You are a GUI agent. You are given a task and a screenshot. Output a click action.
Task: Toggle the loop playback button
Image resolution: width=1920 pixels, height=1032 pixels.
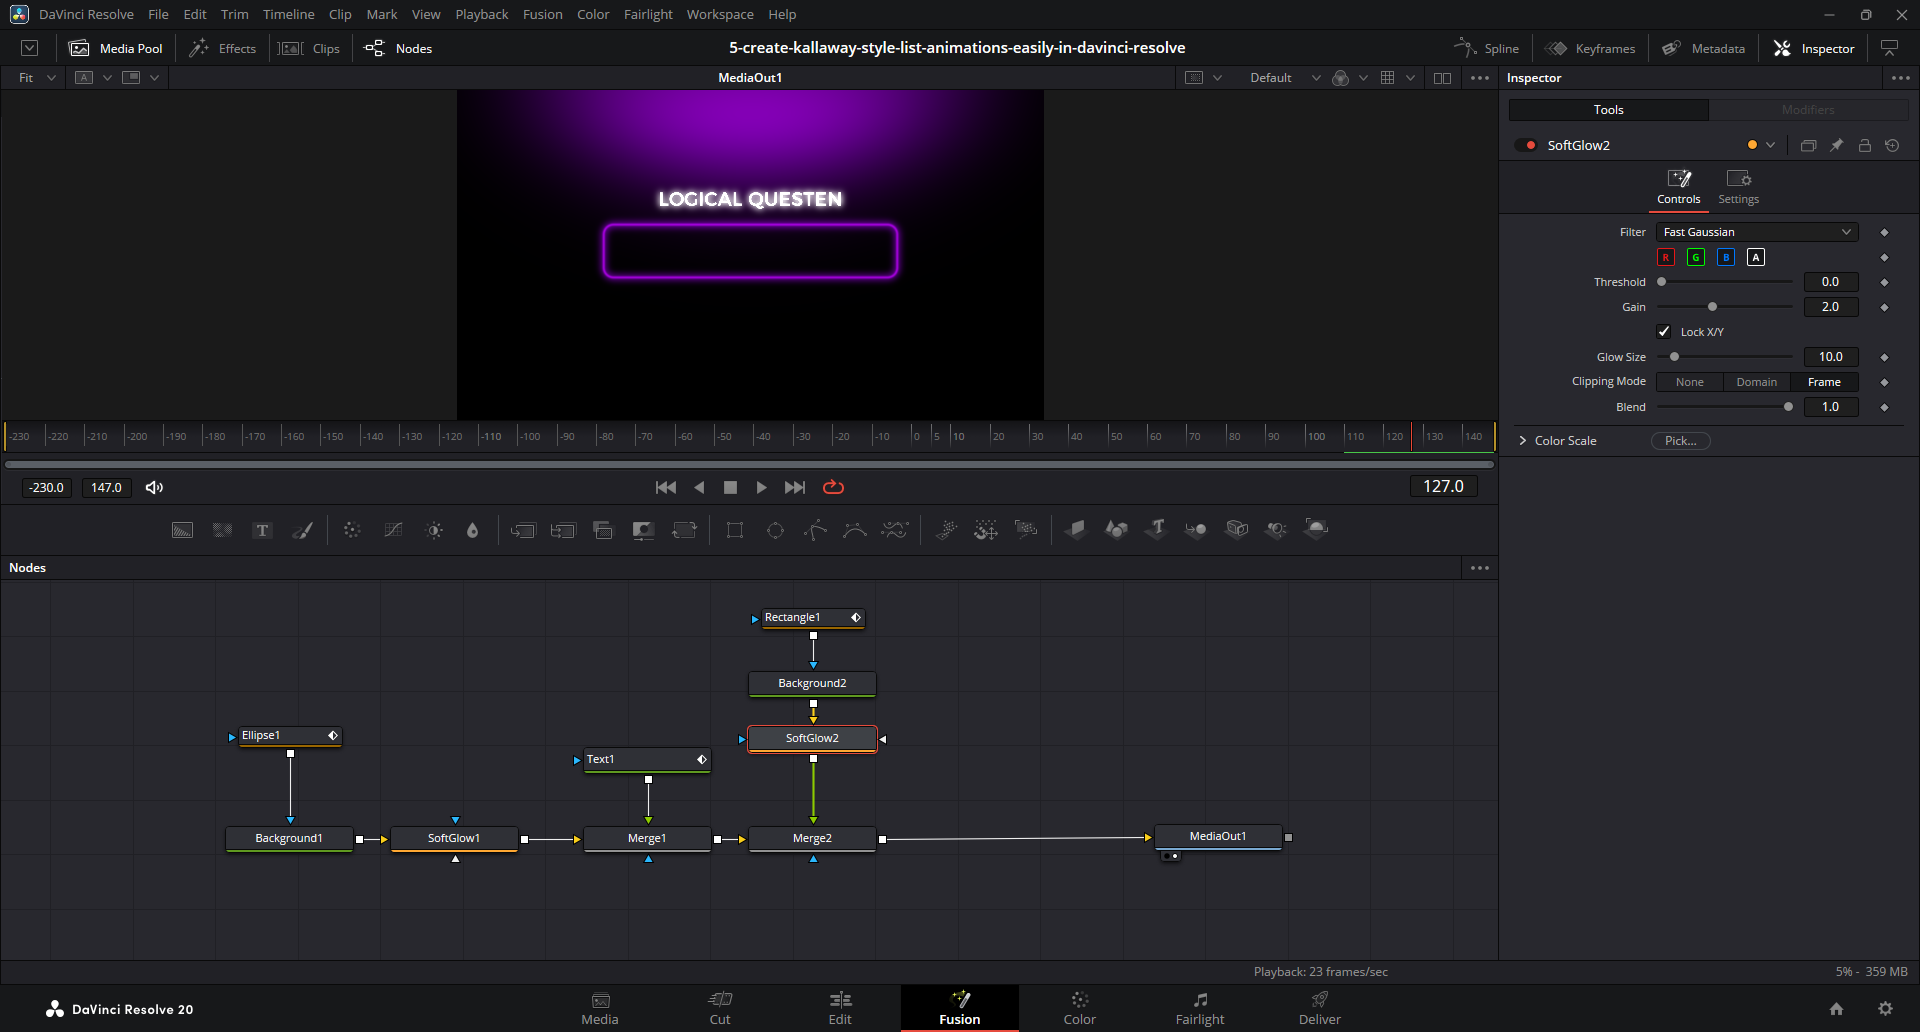(x=833, y=487)
